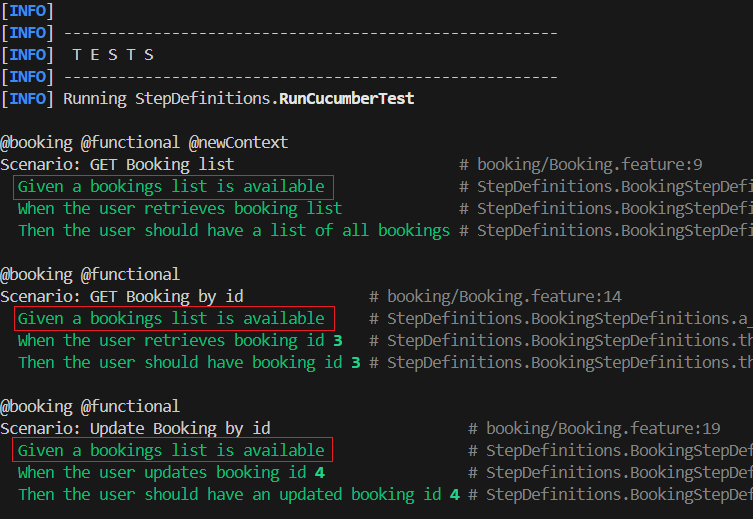
Task: Click the 'Scenario: GET Booking by id' line
Action: pyautogui.click(x=121, y=297)
